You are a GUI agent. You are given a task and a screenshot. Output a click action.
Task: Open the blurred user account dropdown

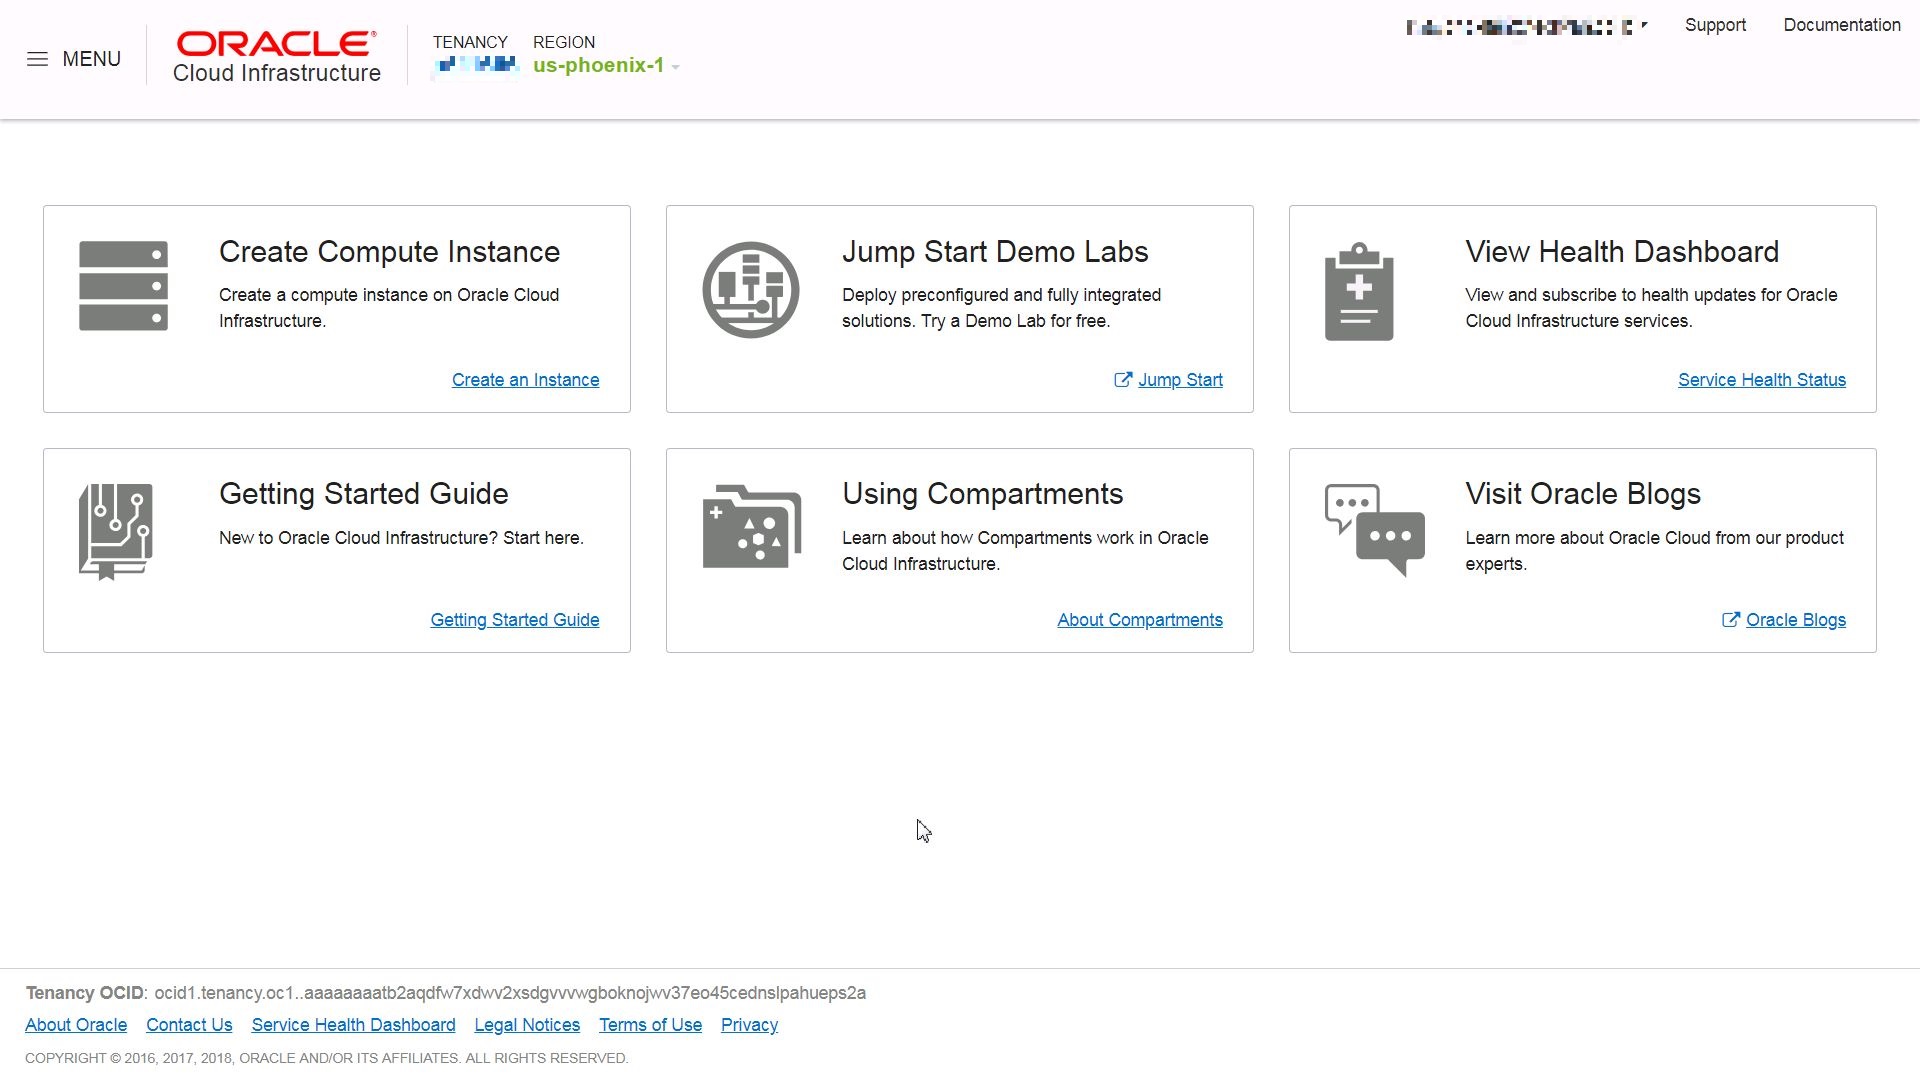[x=1526, y=27]
